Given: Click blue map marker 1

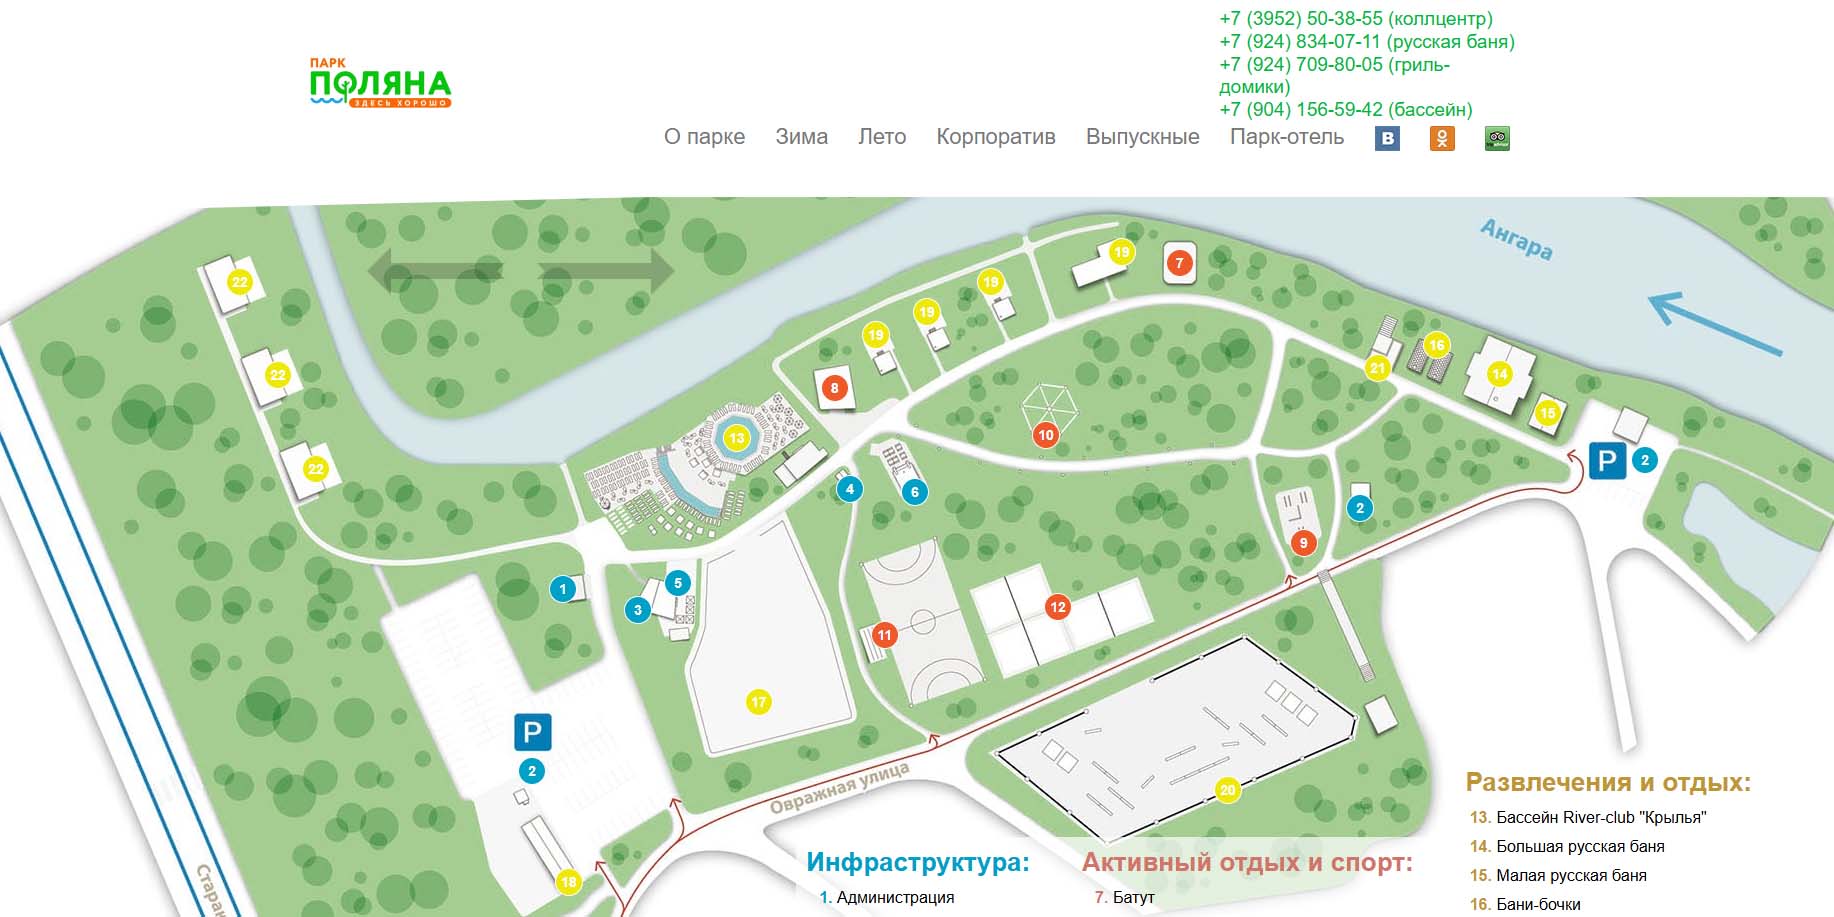Looking at the screenshot, I should click(563, 589).
